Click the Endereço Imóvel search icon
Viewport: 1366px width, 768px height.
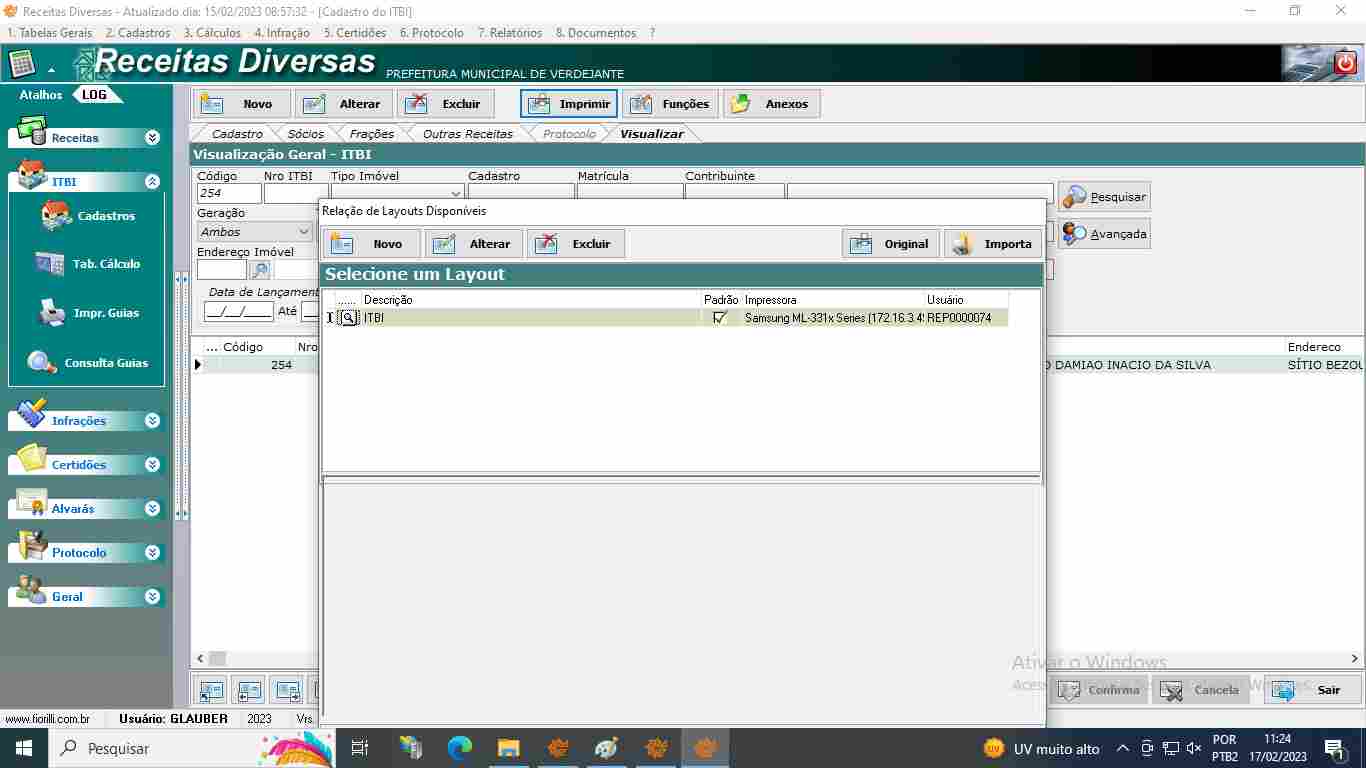tap(260, 270)
